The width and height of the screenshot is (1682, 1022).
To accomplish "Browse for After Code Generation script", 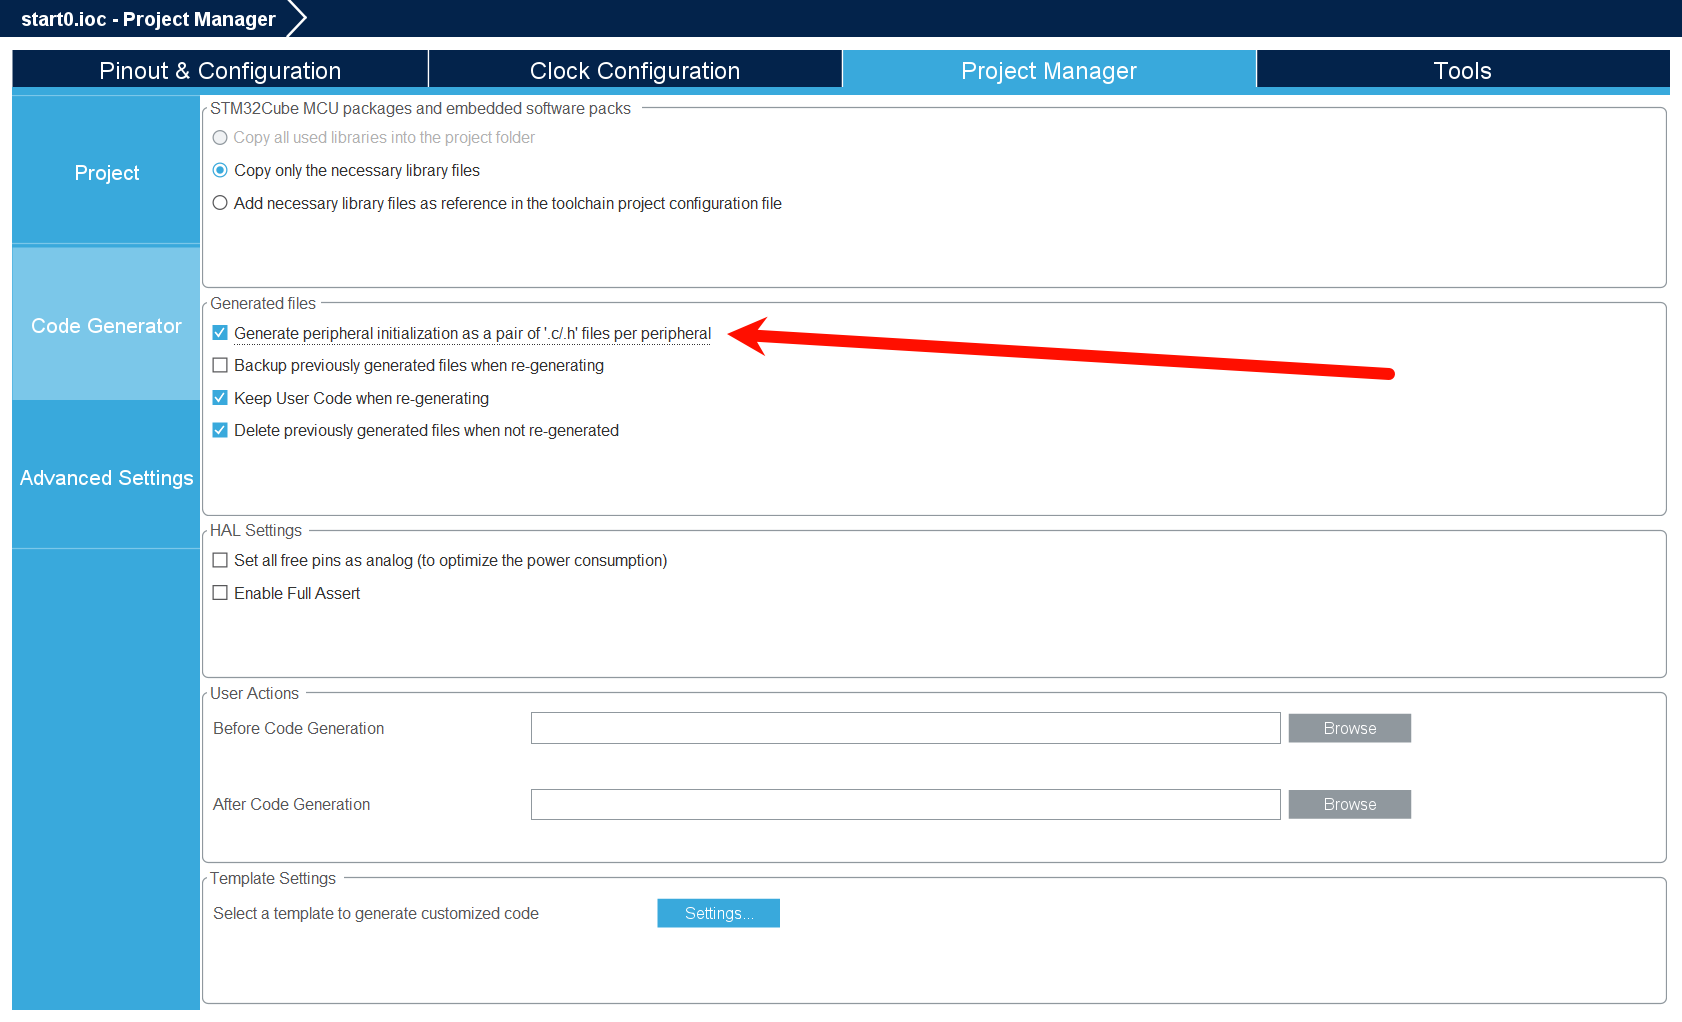I will (x=1349, y=804).
